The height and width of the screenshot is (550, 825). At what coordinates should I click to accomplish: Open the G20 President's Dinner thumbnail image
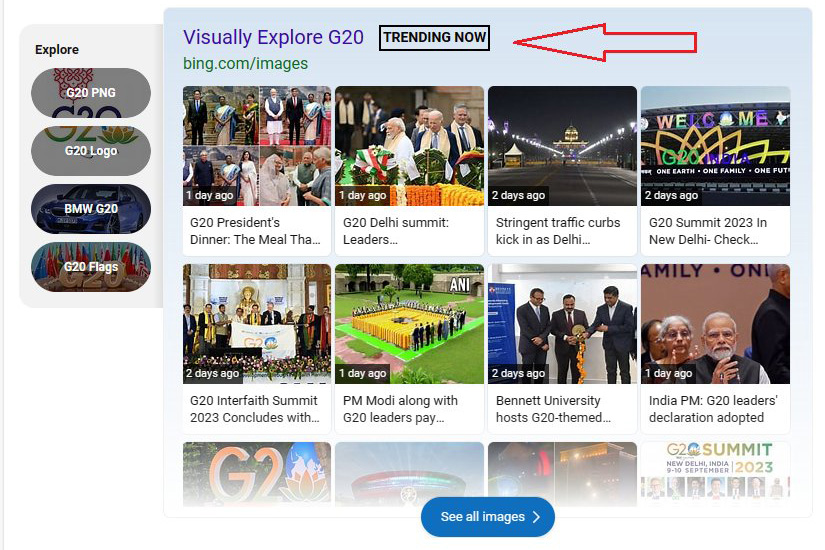[257, 146]
